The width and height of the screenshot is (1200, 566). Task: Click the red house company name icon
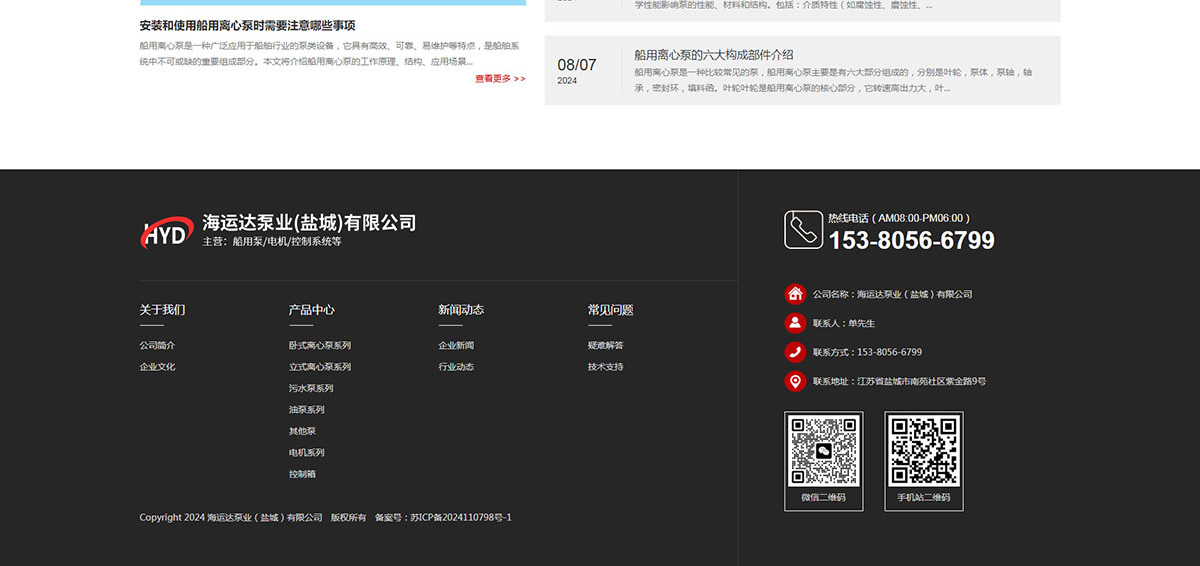point(795,294)
